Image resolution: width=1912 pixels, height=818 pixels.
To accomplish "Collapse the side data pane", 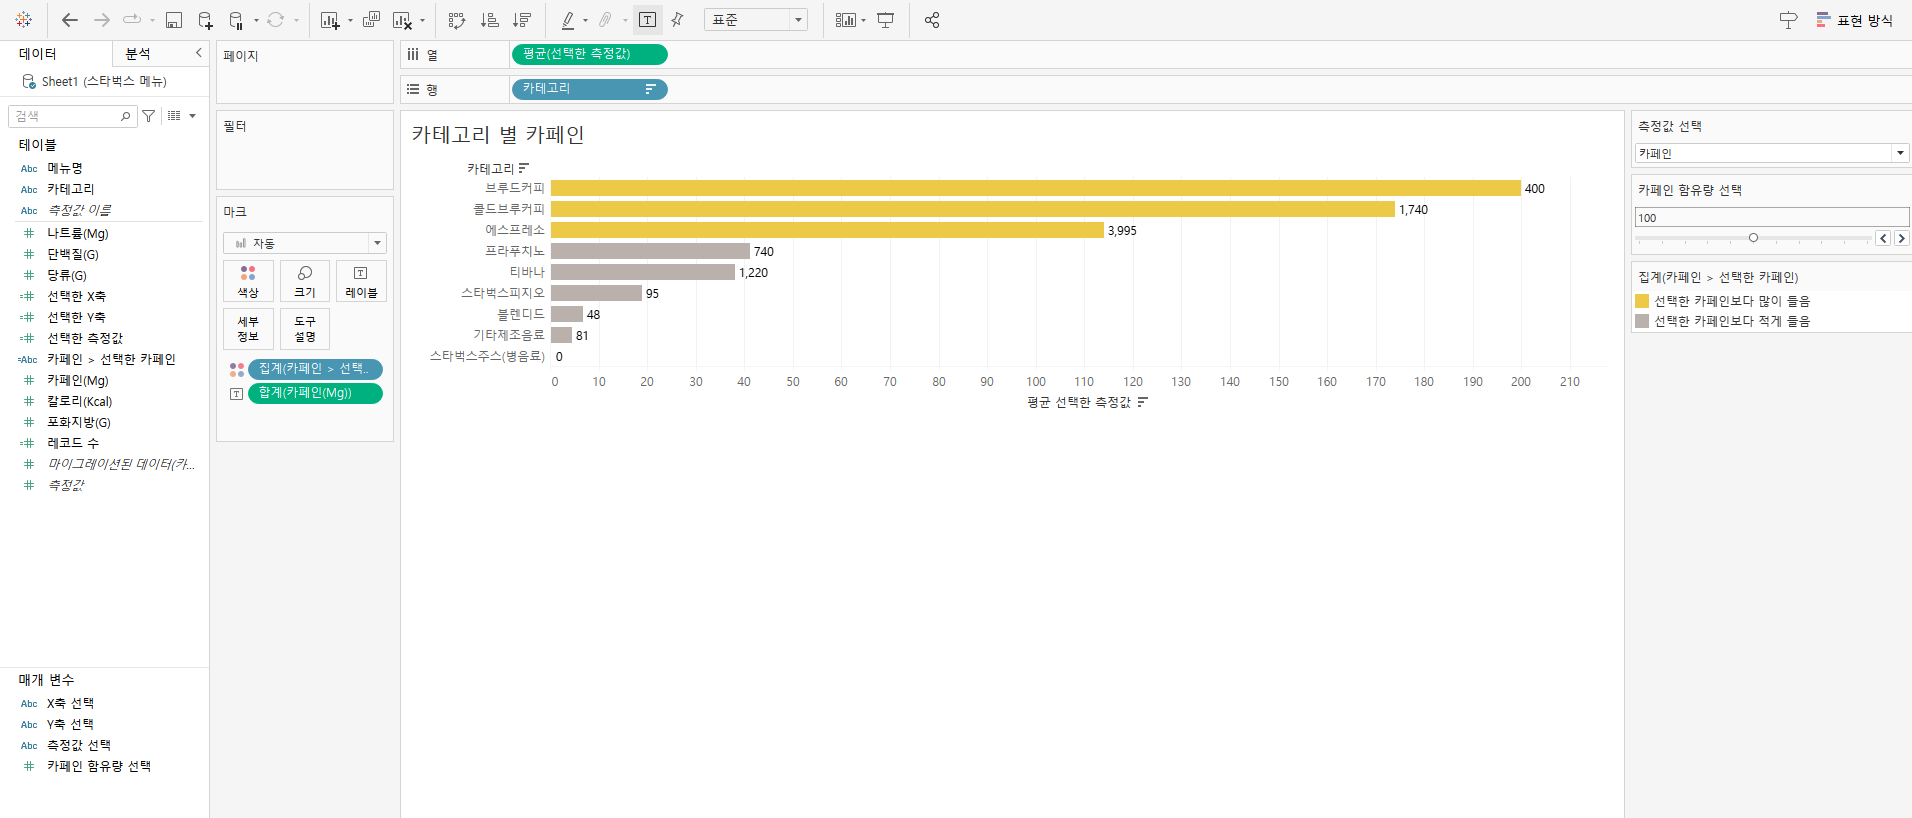I will point(198,53).
